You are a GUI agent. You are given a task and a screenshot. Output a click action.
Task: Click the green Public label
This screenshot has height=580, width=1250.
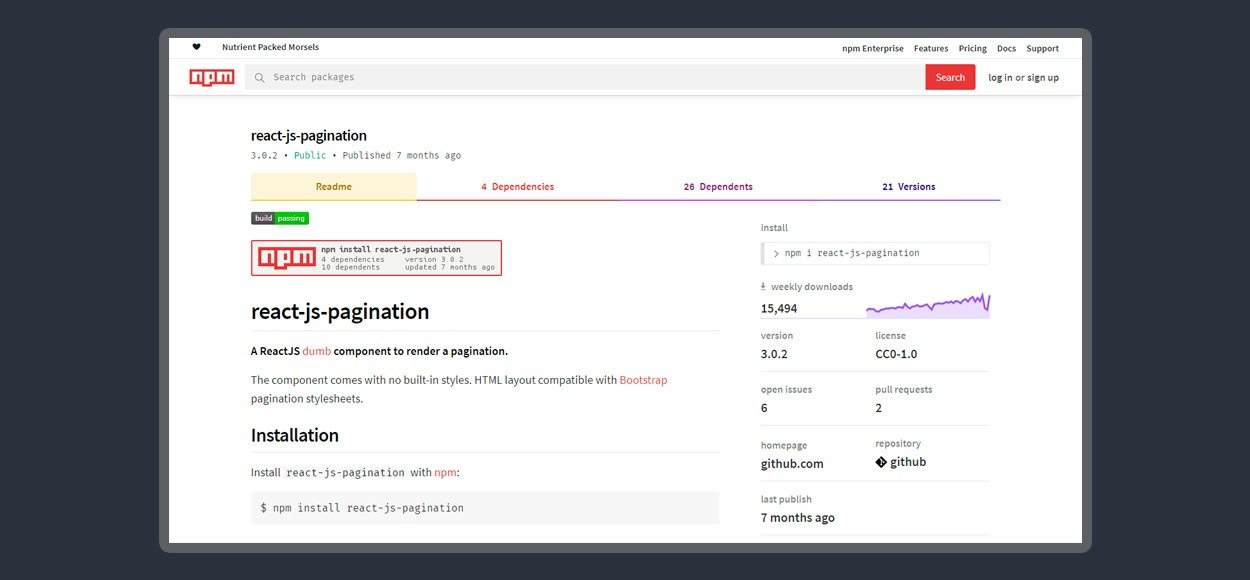310,156
